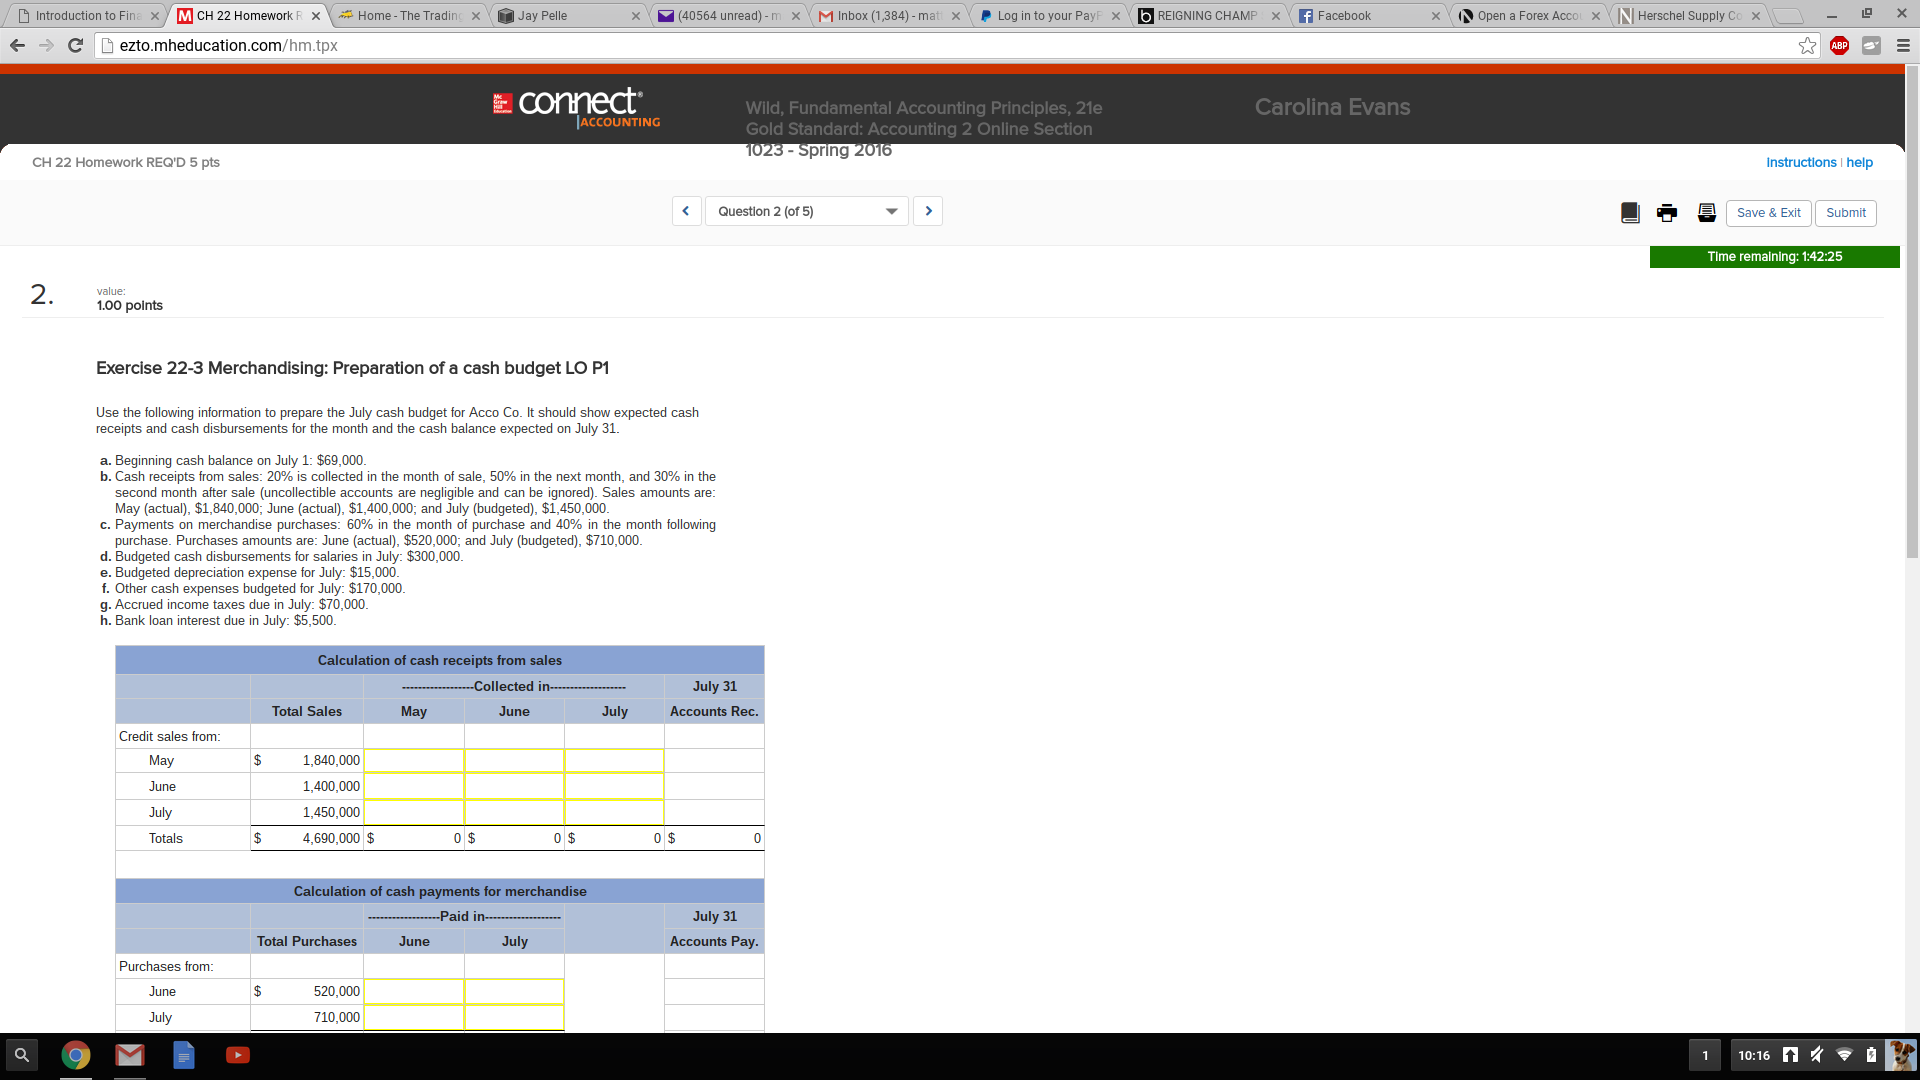Open YouTube app in the shelf

pyautogui.click(x=238, y=1055)
